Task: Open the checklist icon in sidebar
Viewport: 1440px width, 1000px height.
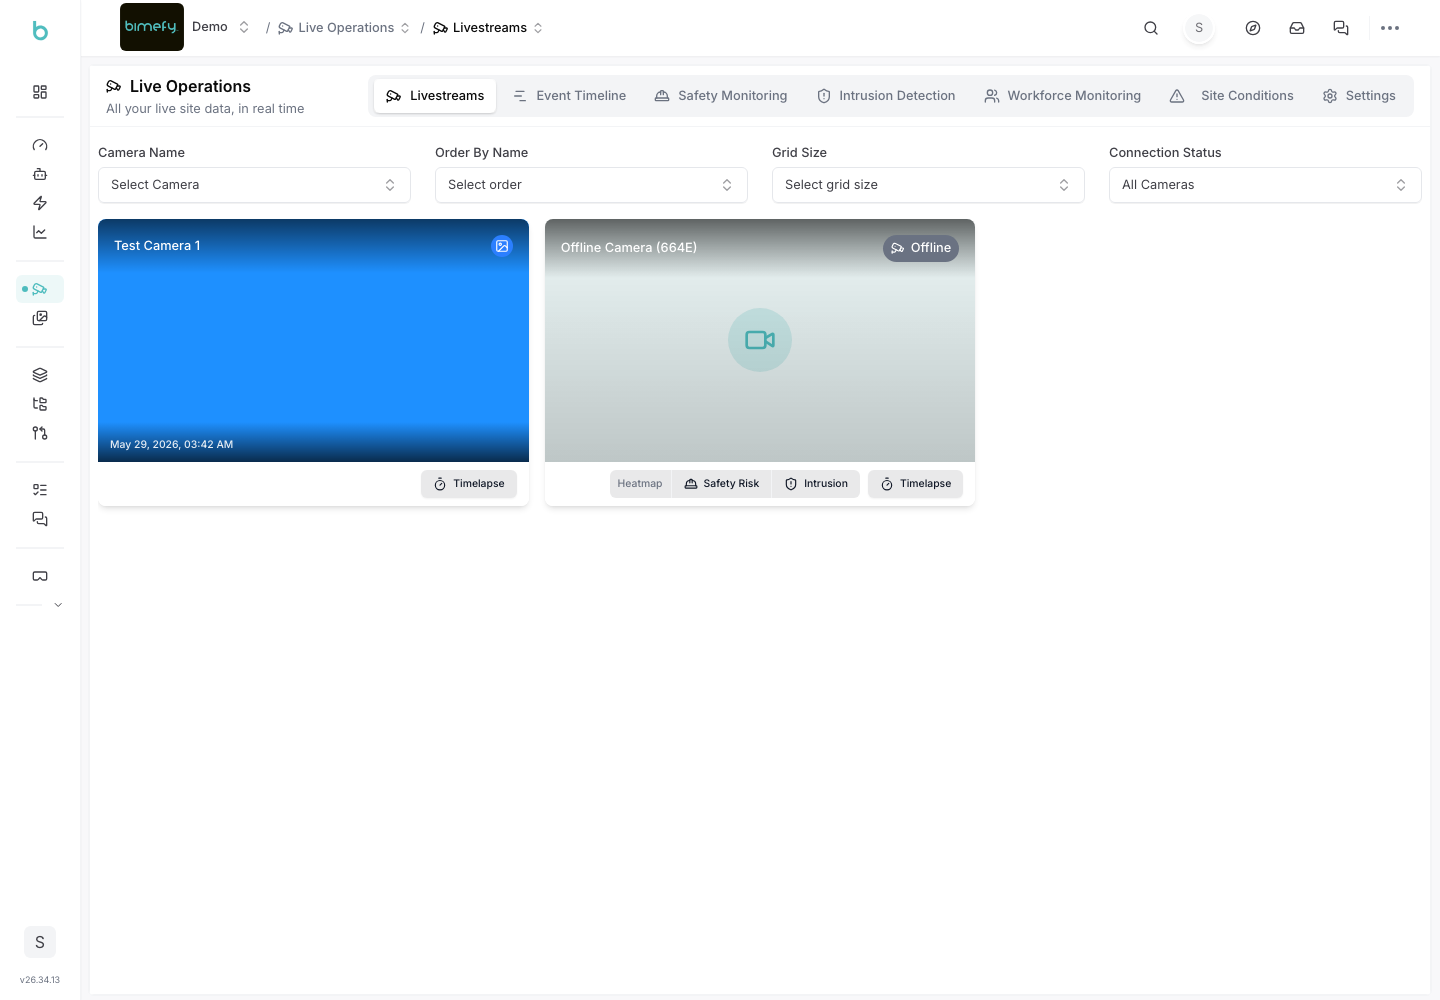Action: point(40,490)
